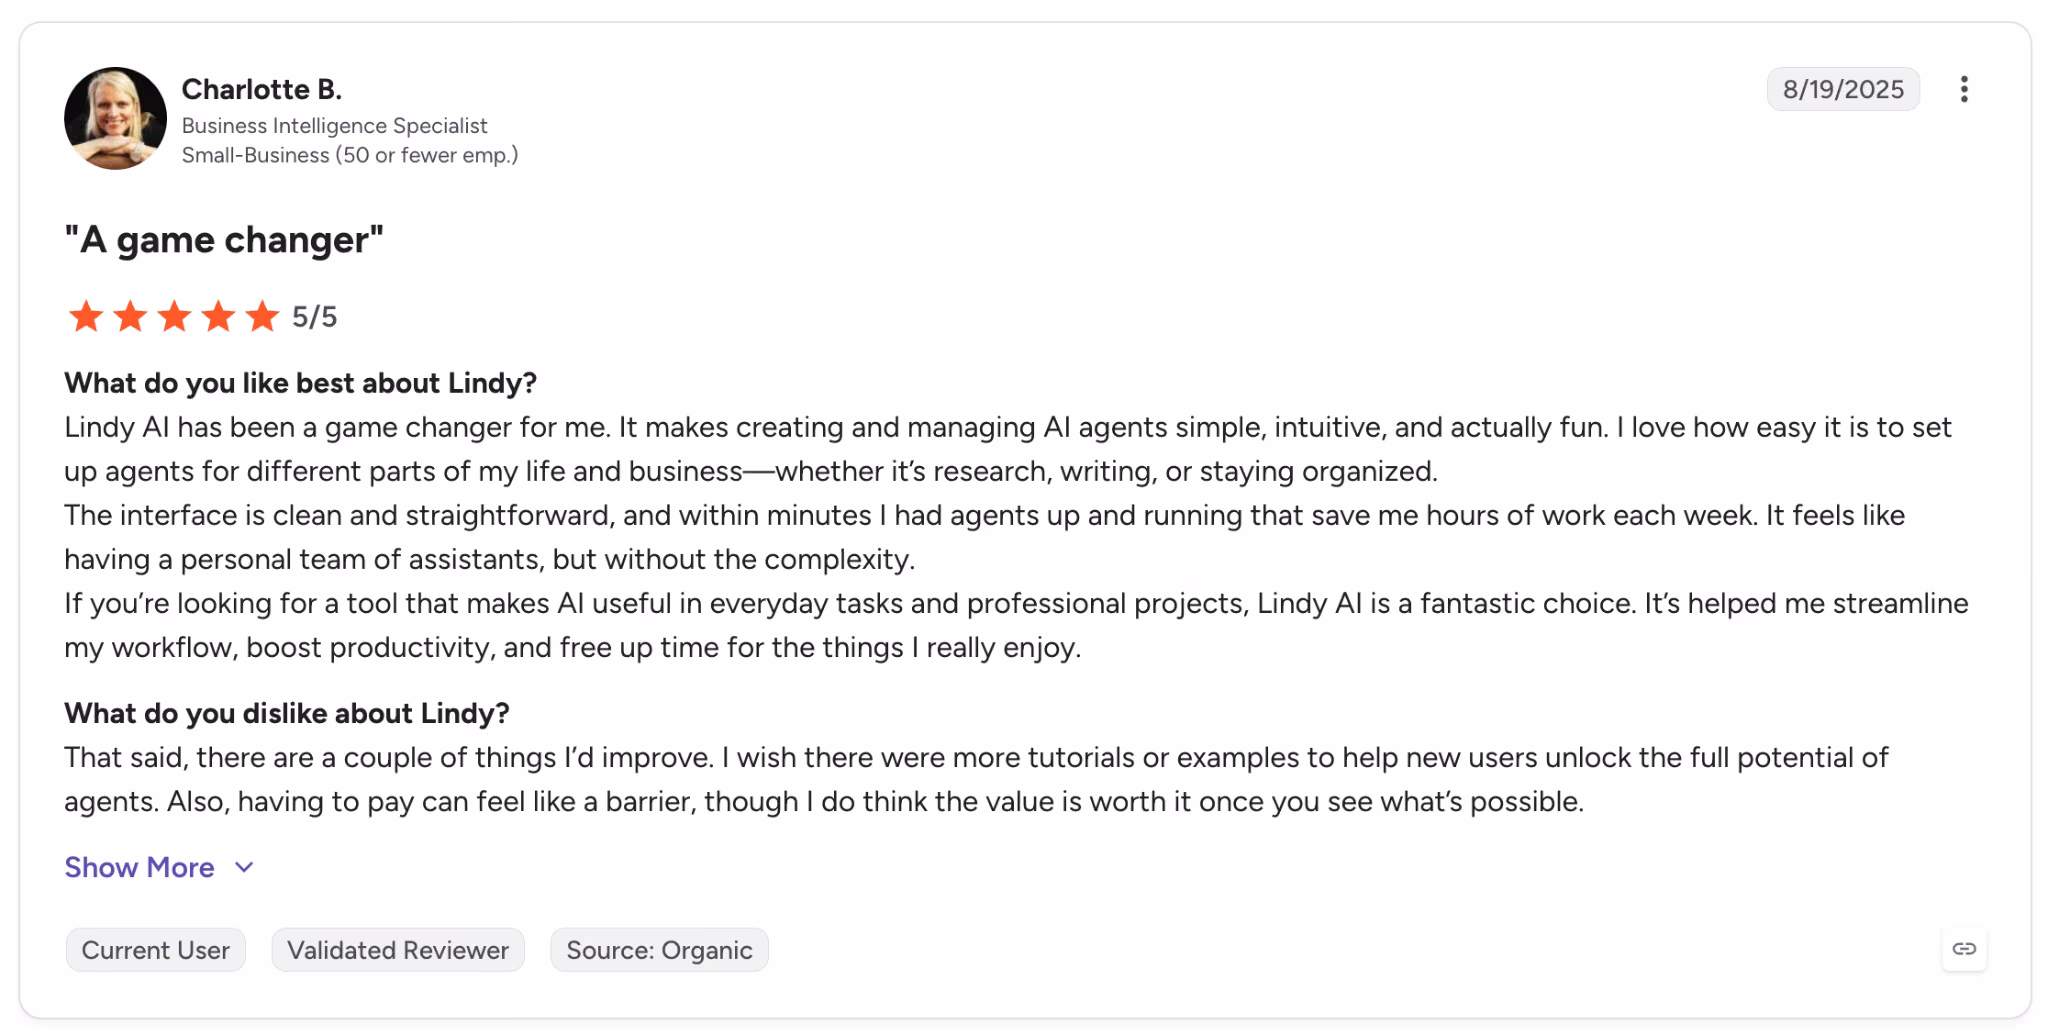Open the three-dot options menu

tap(1964, 89)
